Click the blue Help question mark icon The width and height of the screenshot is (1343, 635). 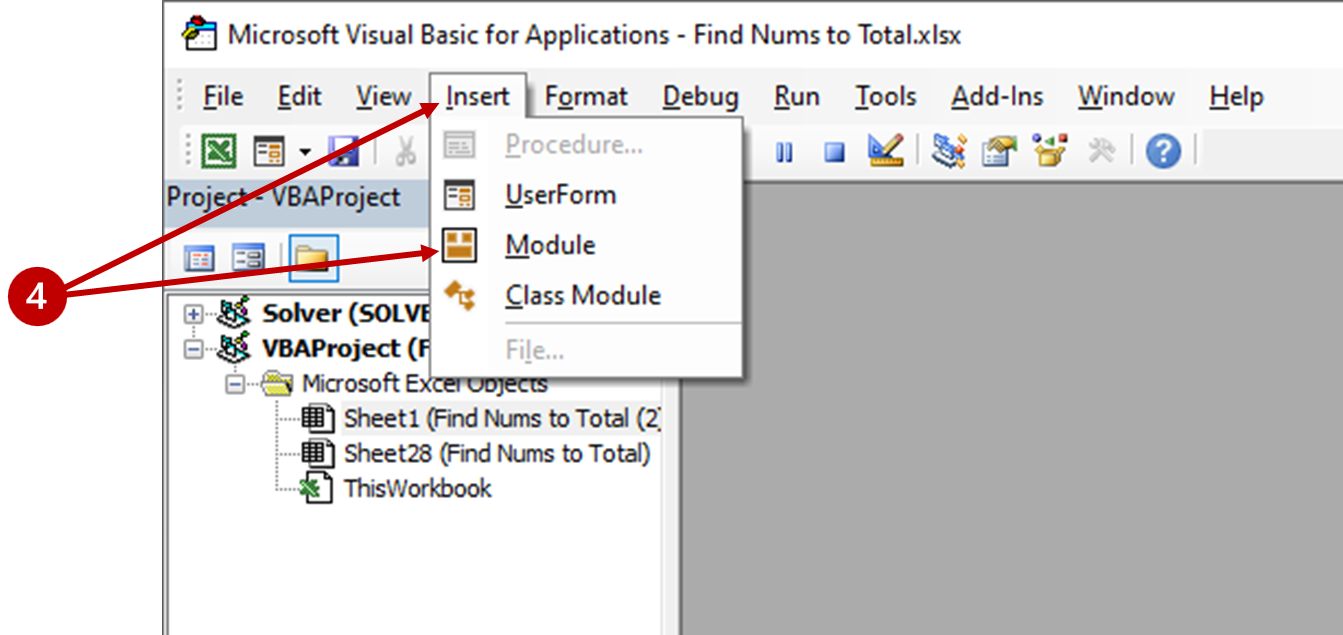(1163, 152)
